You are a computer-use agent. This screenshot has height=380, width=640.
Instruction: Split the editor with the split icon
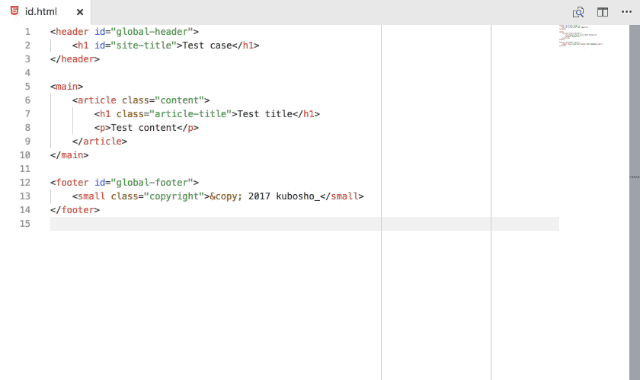[602, 12]
